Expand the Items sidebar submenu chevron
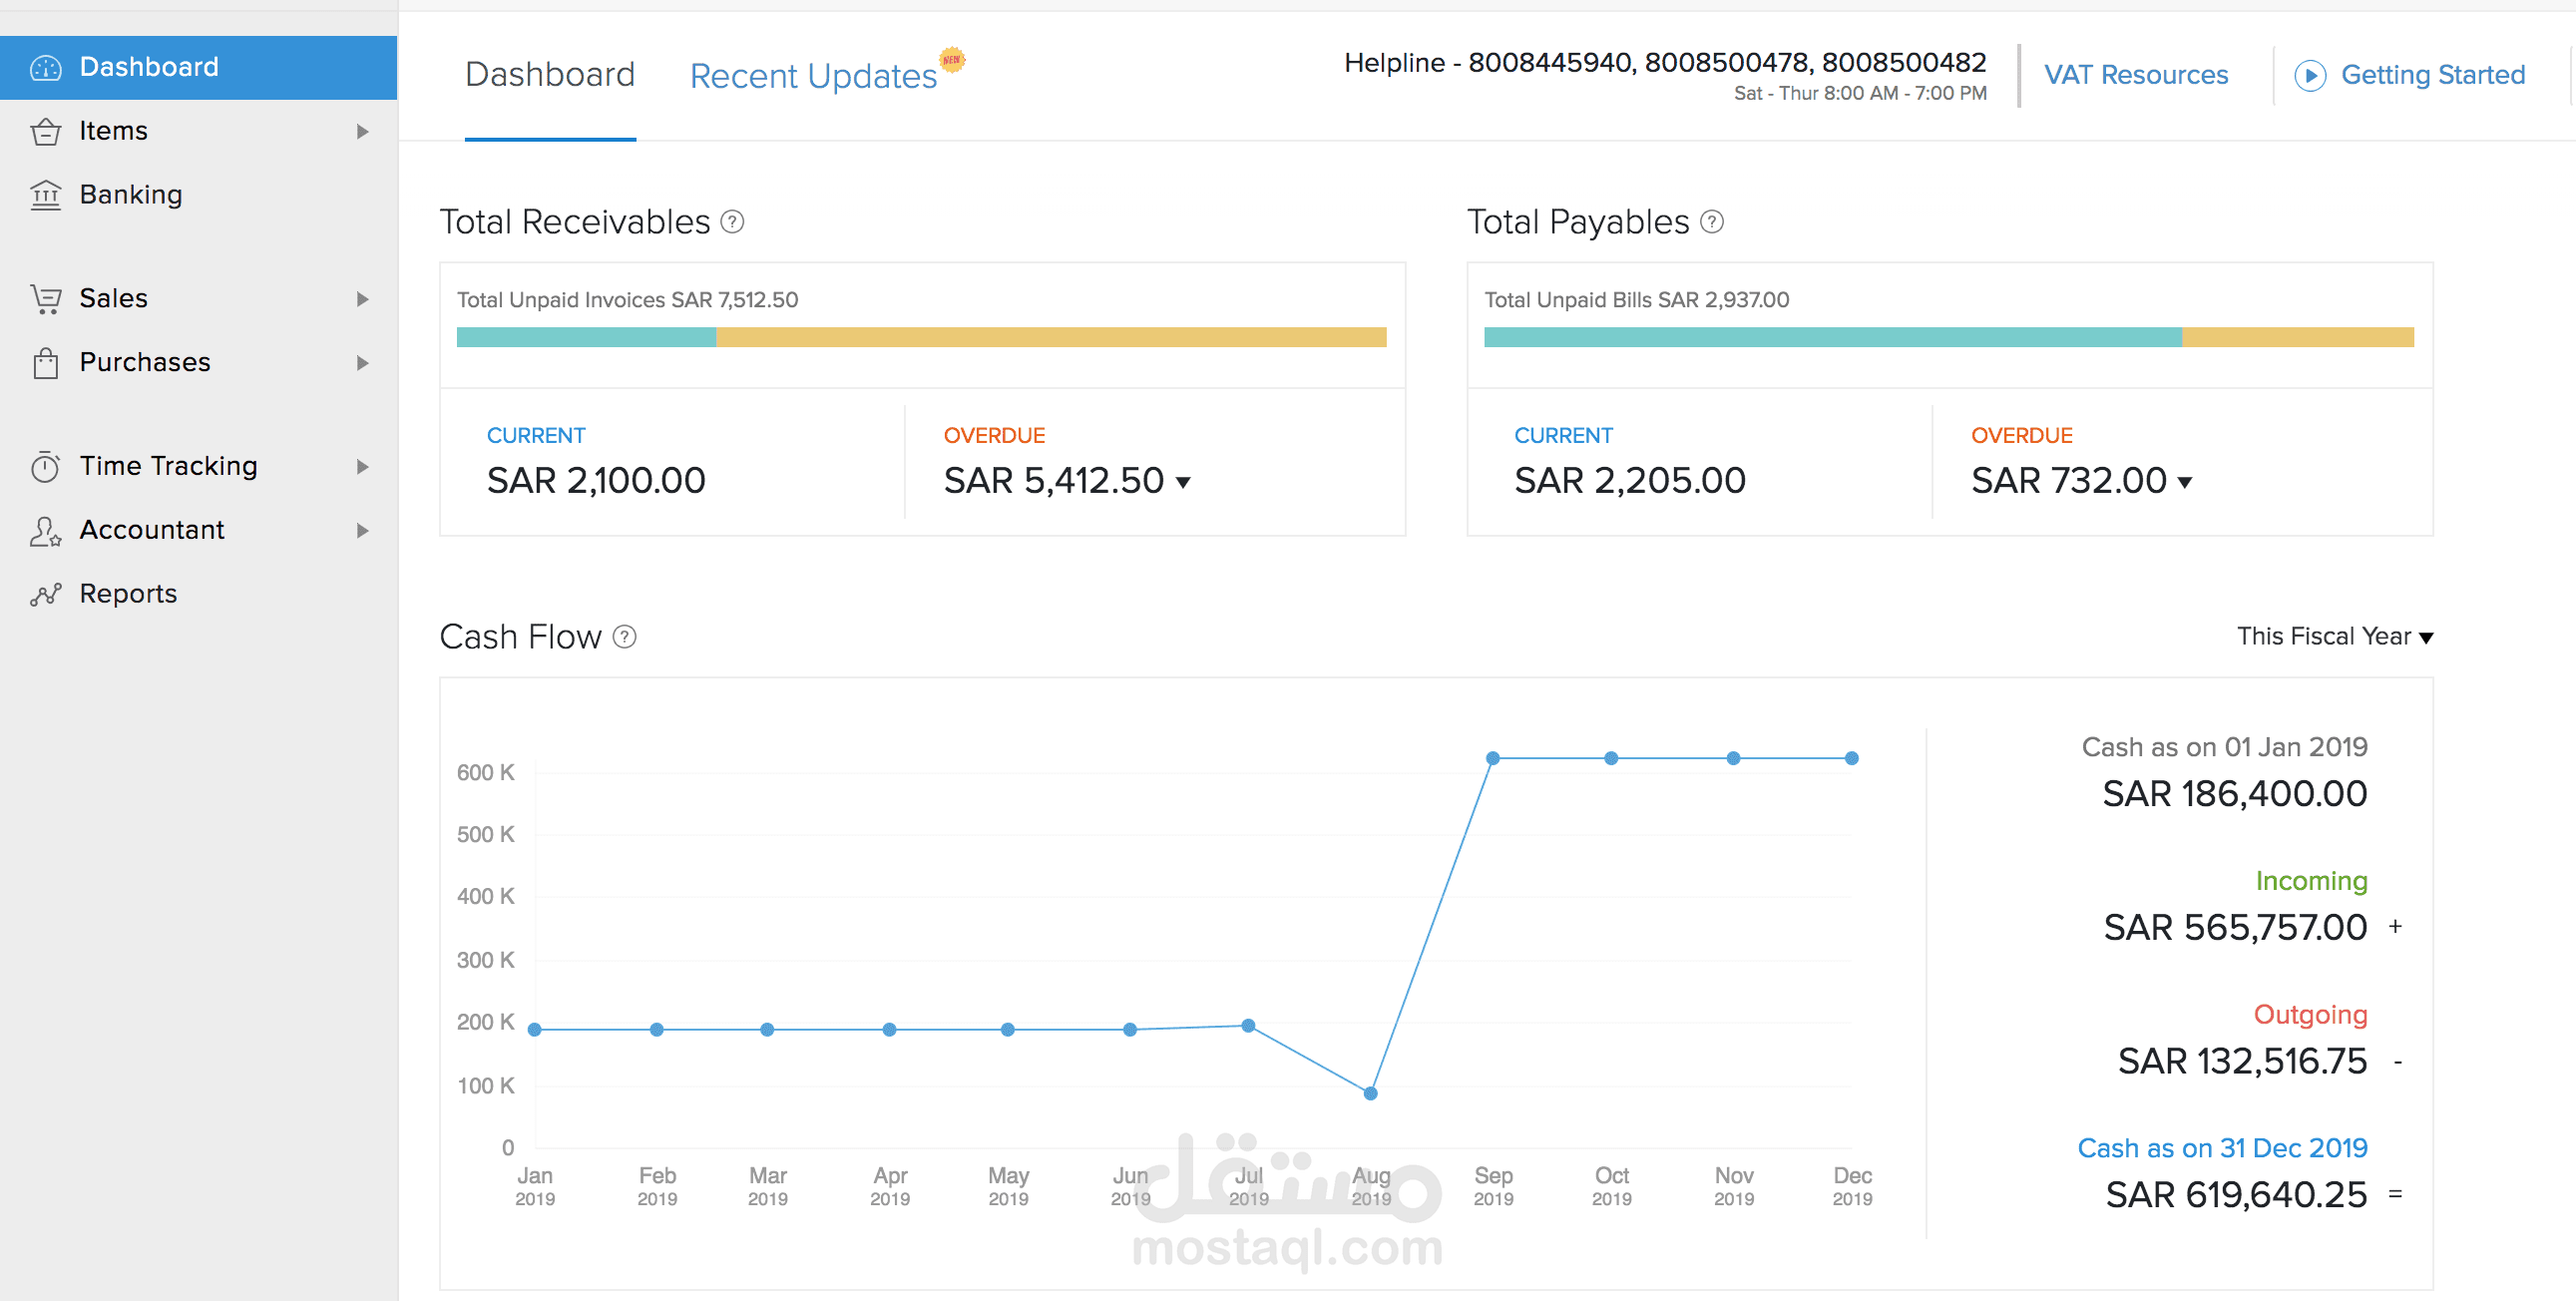 coord(362,131)
